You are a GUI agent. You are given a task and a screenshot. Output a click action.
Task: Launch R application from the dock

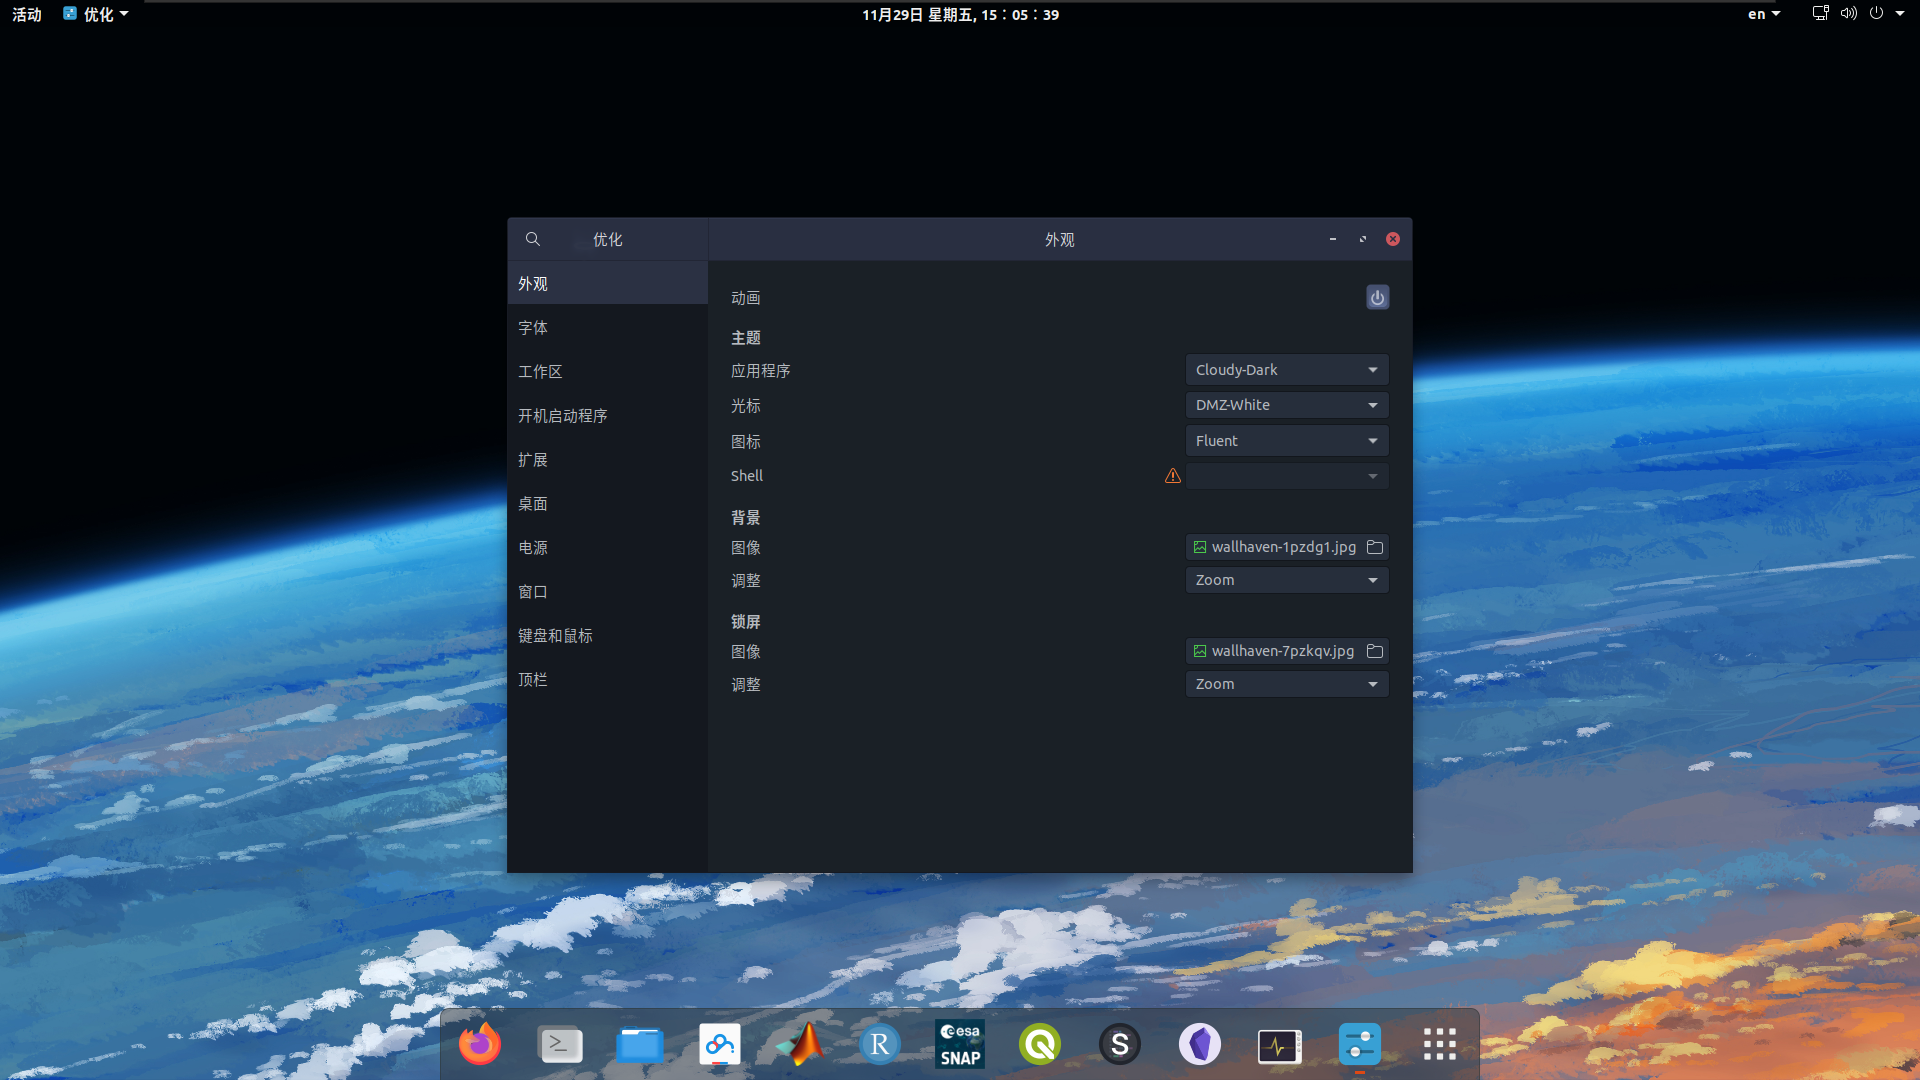point(880,1044)
